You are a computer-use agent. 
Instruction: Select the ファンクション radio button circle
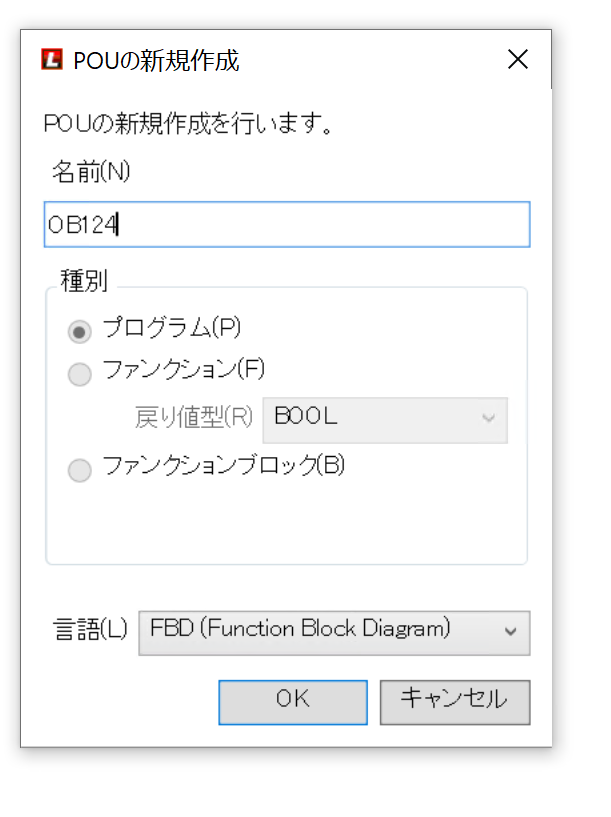tap(79, 374)
